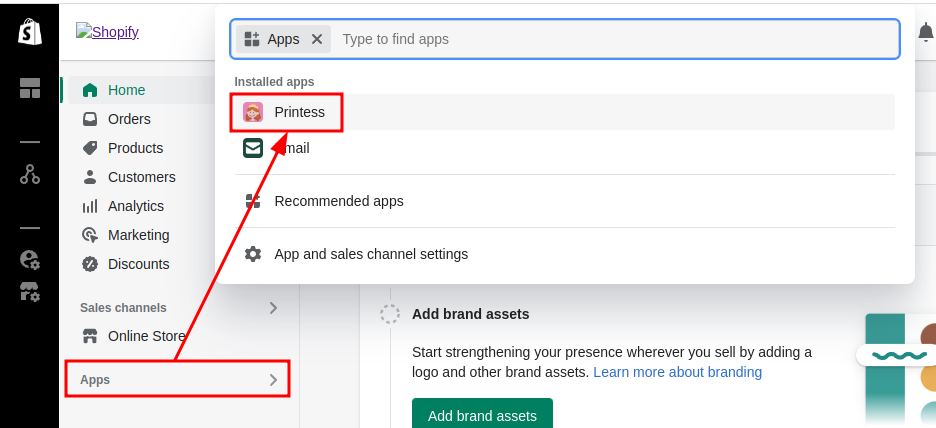Viewport: 936px width, 428px height.
Task: Click the Orders inbox icon
Action: tap(90, 119)
